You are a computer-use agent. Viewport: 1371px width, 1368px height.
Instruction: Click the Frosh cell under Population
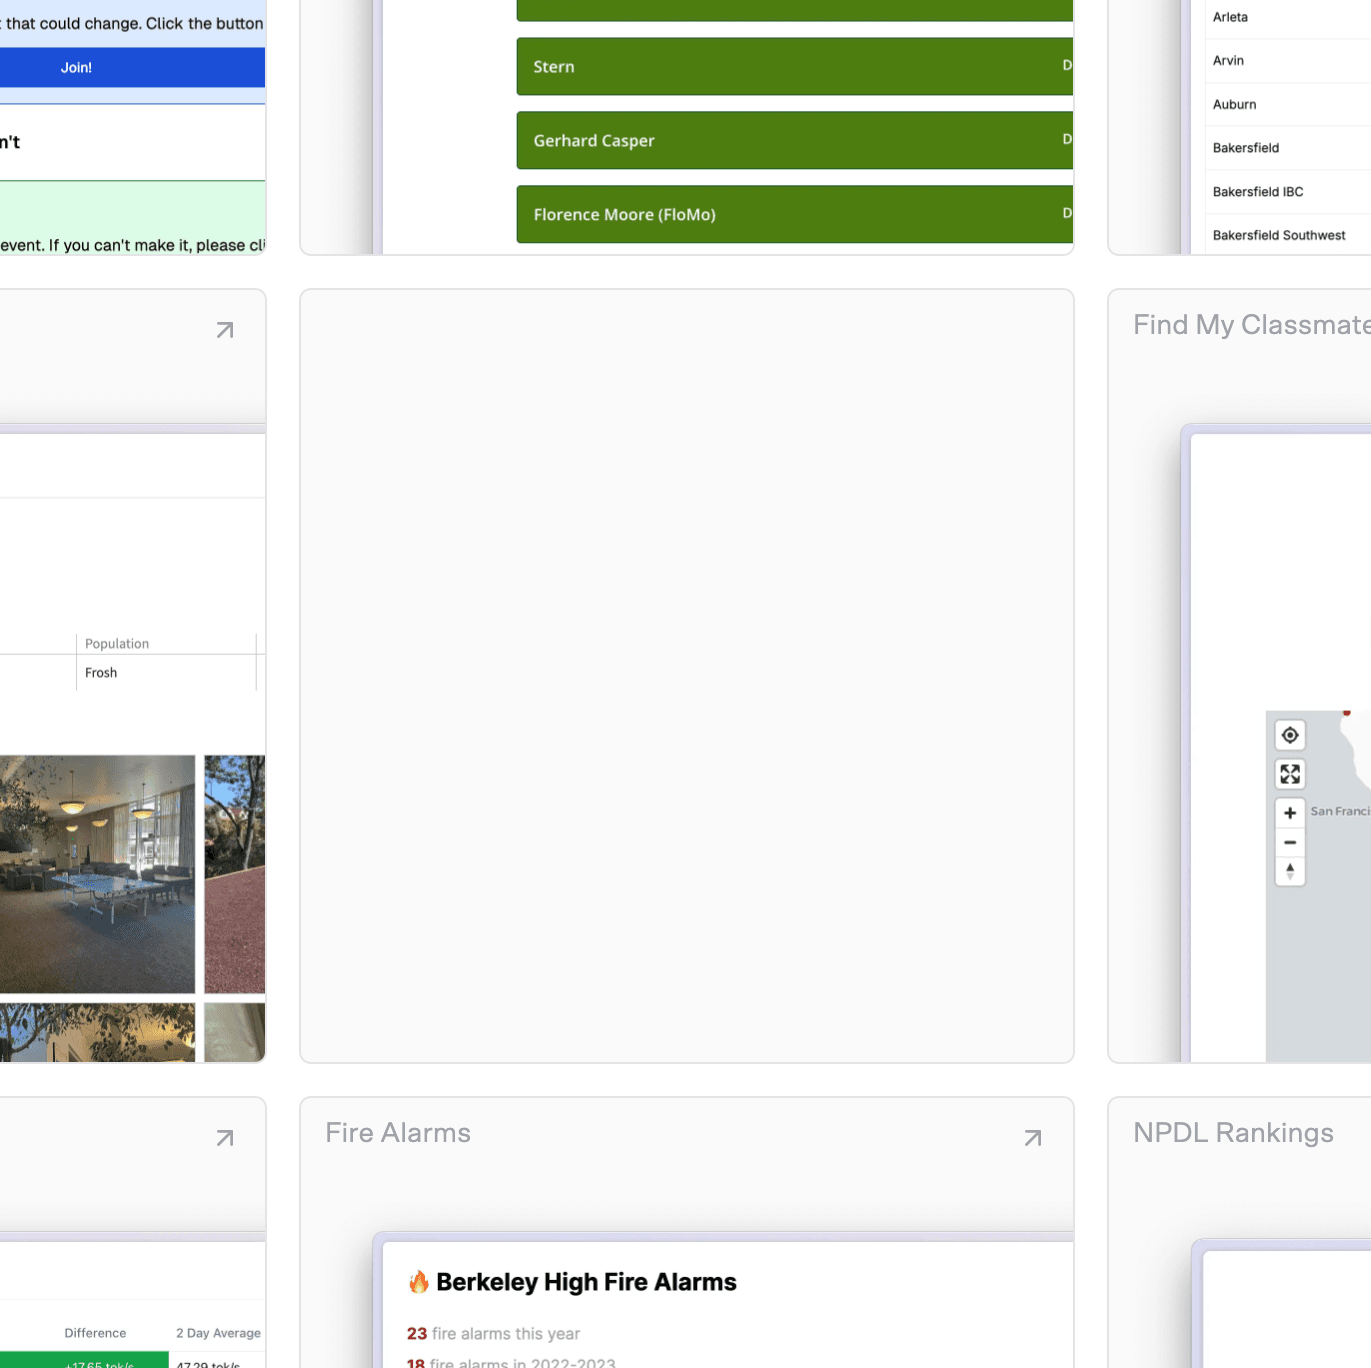(100, 672)
